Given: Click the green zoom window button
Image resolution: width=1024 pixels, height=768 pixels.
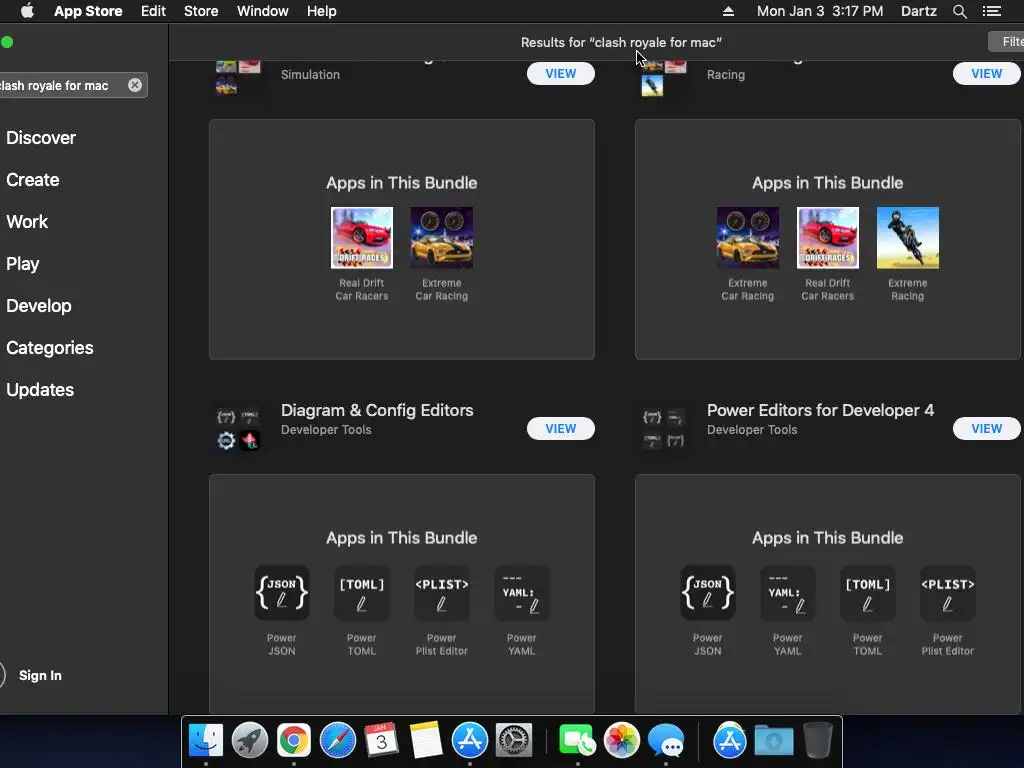Looking at the screenshot, I should pyautogui.click(x=7, y=42).
